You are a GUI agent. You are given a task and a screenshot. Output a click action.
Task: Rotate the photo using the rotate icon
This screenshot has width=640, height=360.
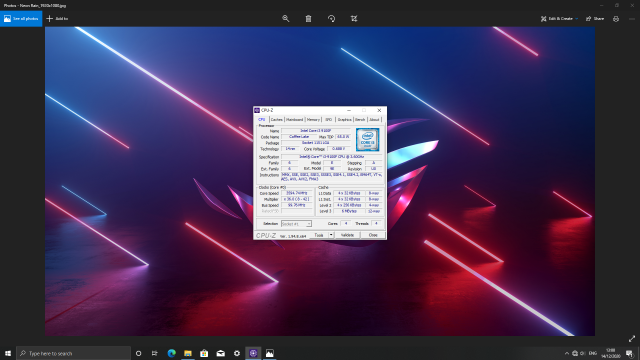pos(331,19)
